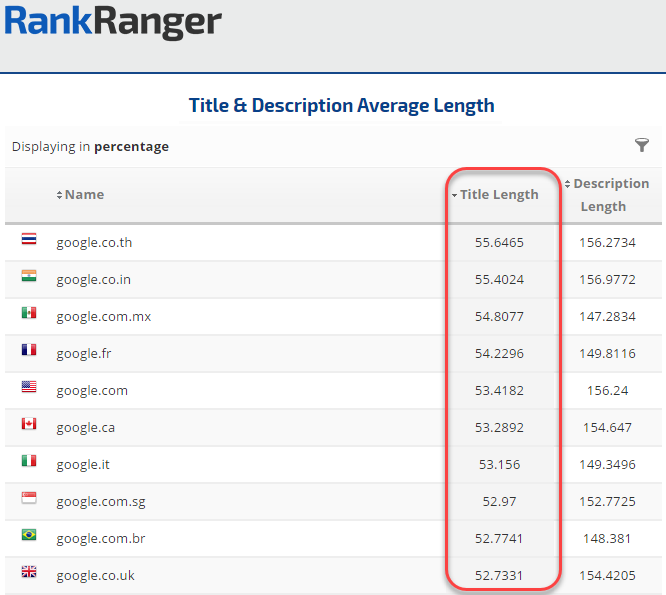Click description length value 149.3496

tap(607, 464)
